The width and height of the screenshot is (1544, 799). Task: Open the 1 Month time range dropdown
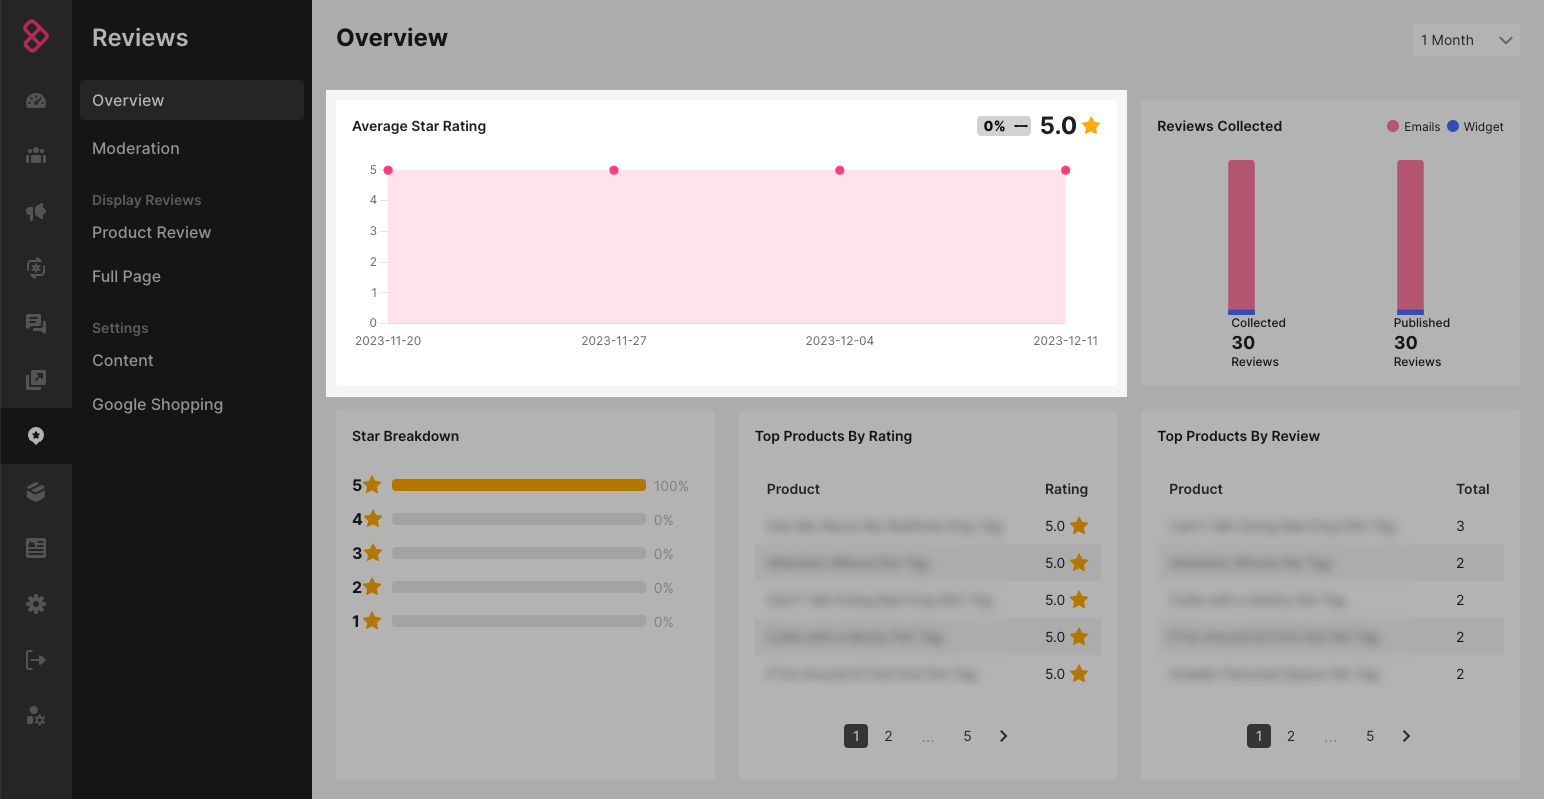click(x=1466, y=40)
